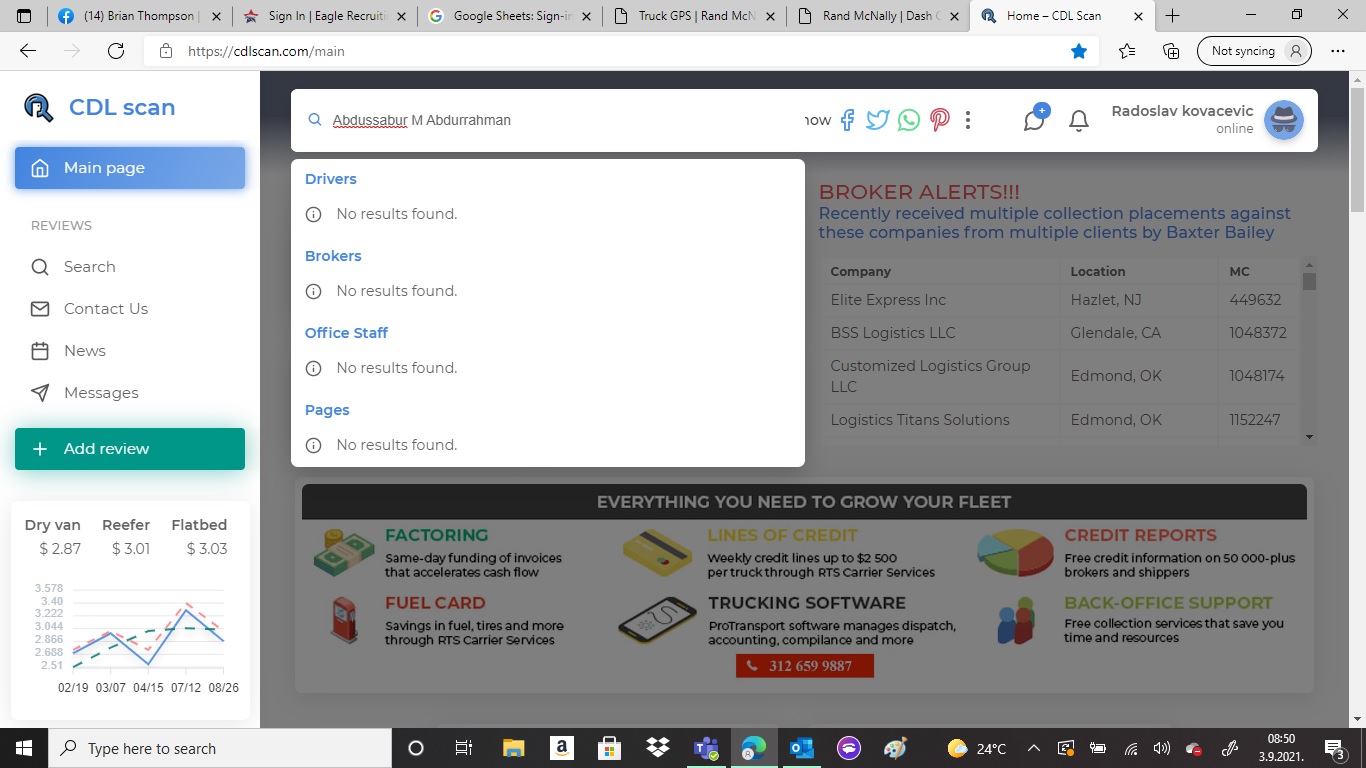This screenshot has height=768, width=1366.
Task: Switch to the Google Sheets browser tab
Action: [x=510, y=16]
